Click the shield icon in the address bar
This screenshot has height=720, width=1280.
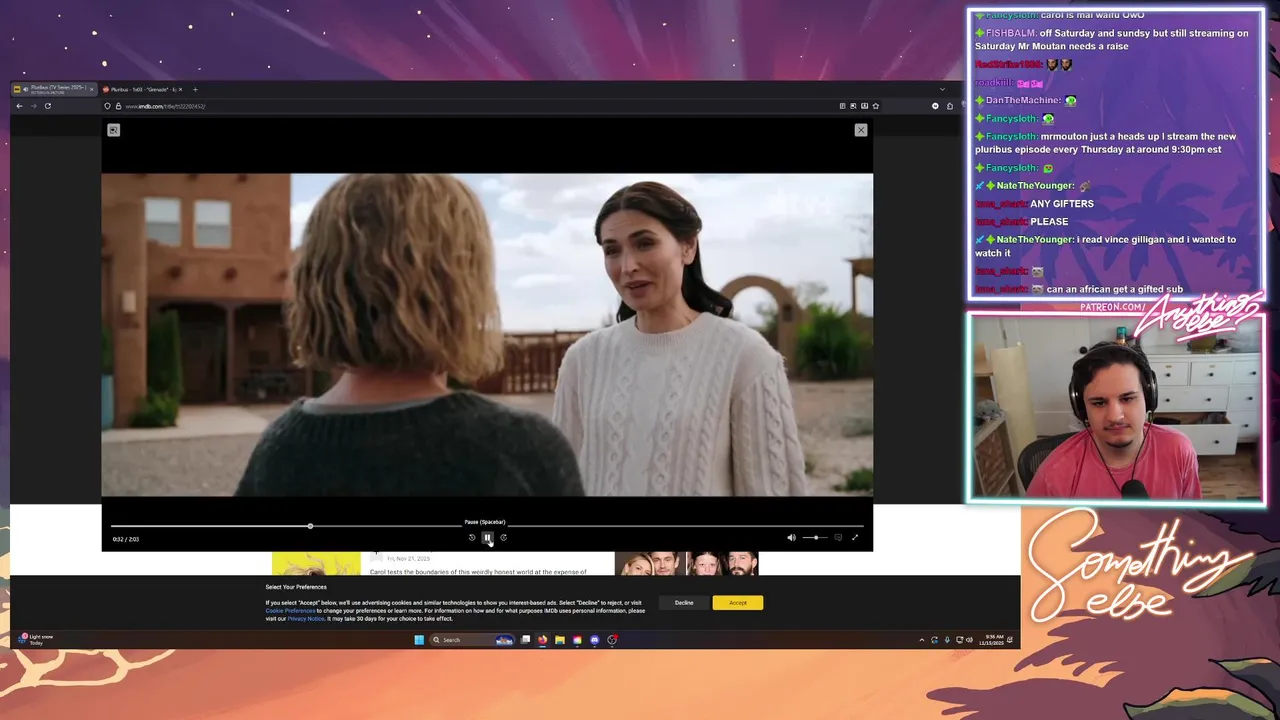(x=108, y=106)
